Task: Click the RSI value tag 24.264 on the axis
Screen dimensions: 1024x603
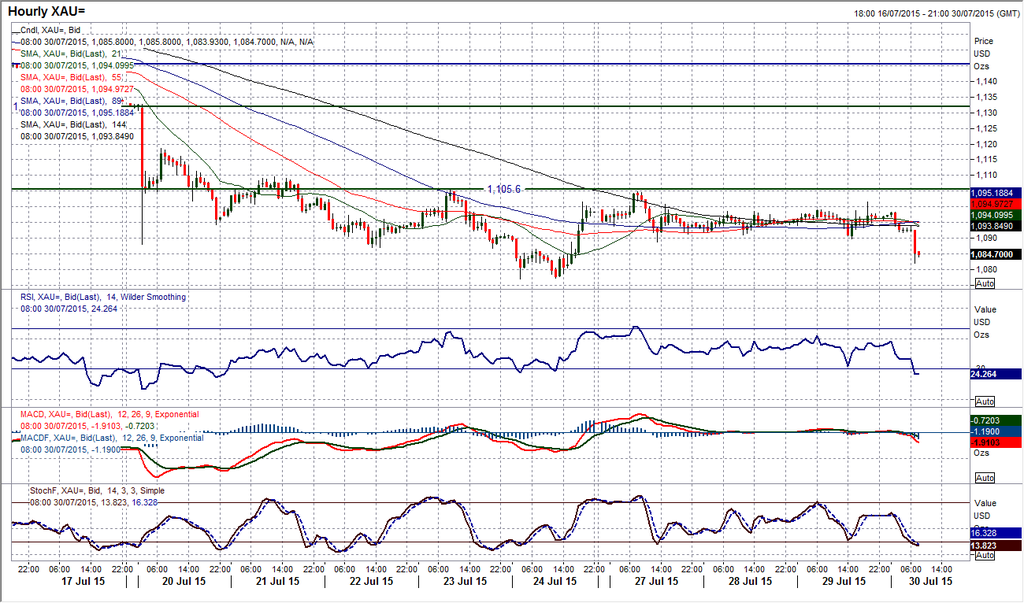Action: pyautogui.click(x=996, y=374)
